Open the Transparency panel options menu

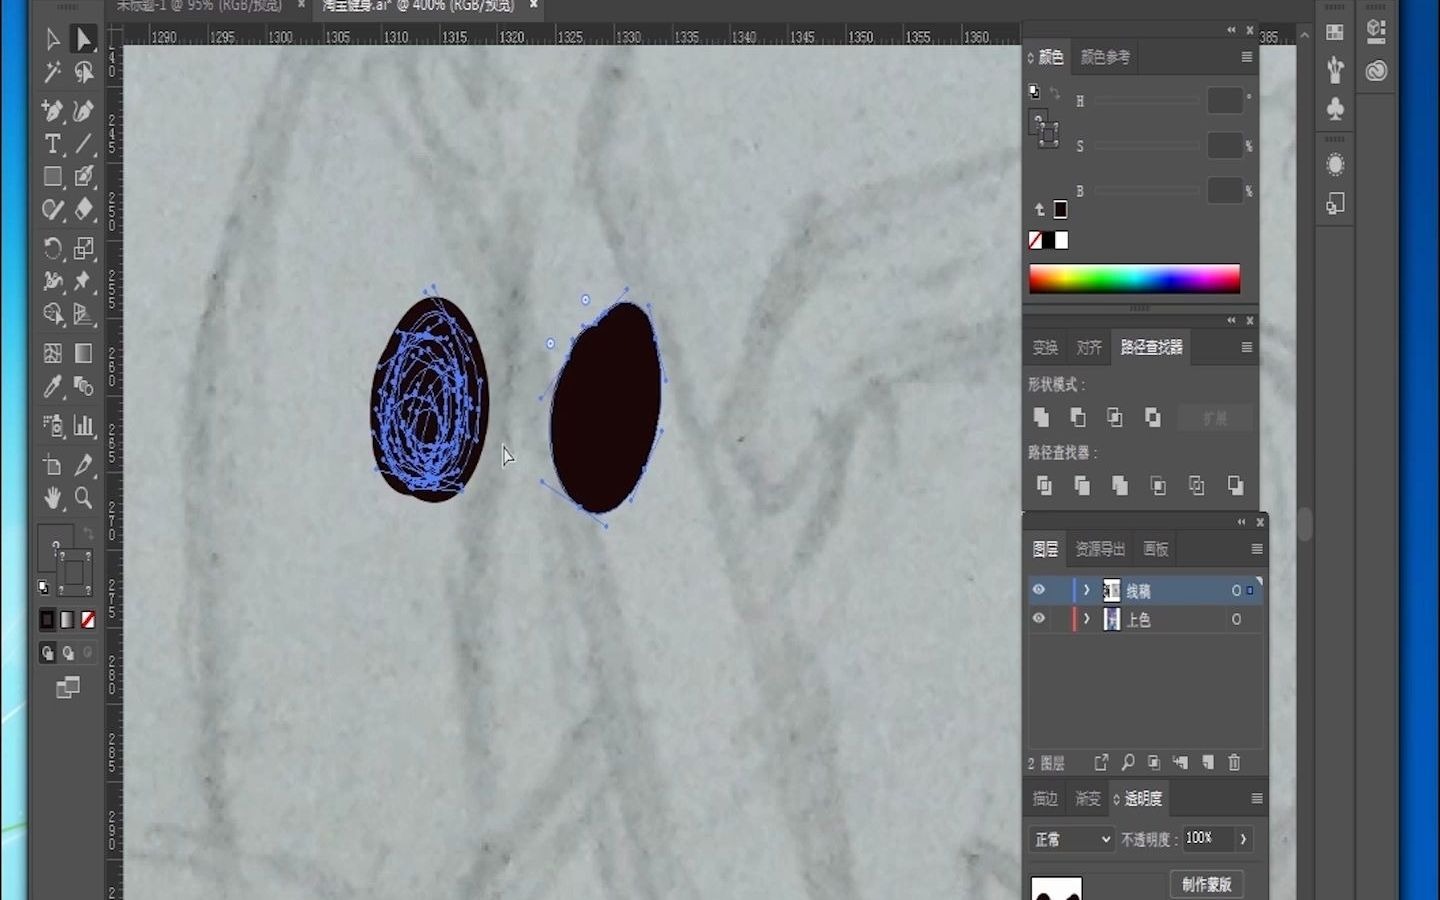(x=1257, y=798)
